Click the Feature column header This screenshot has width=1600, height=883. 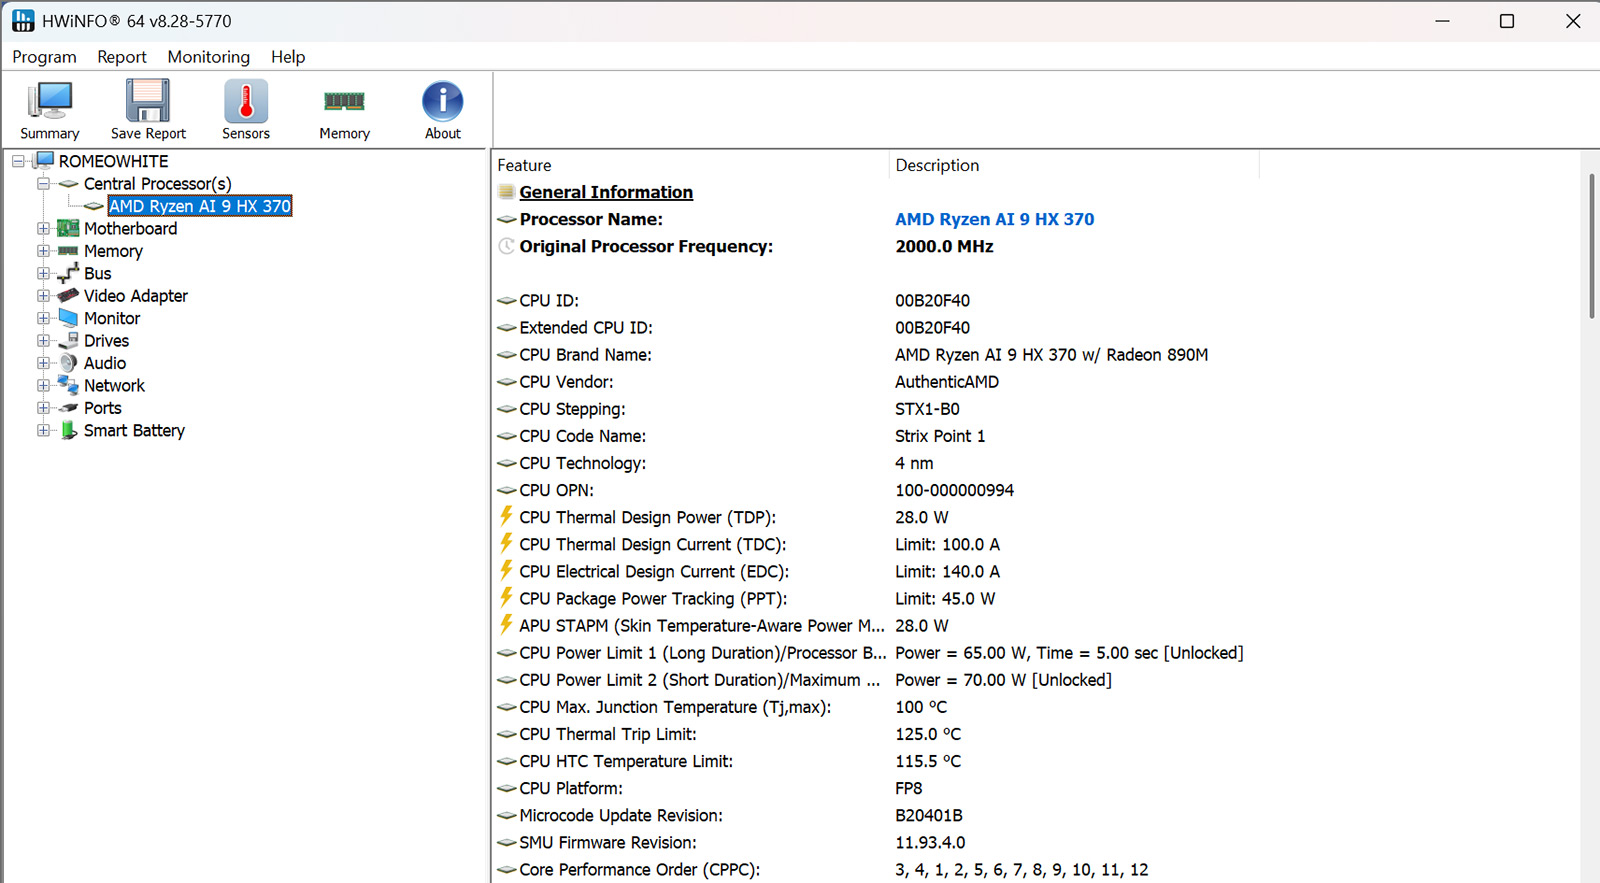[x=690, y=165]
